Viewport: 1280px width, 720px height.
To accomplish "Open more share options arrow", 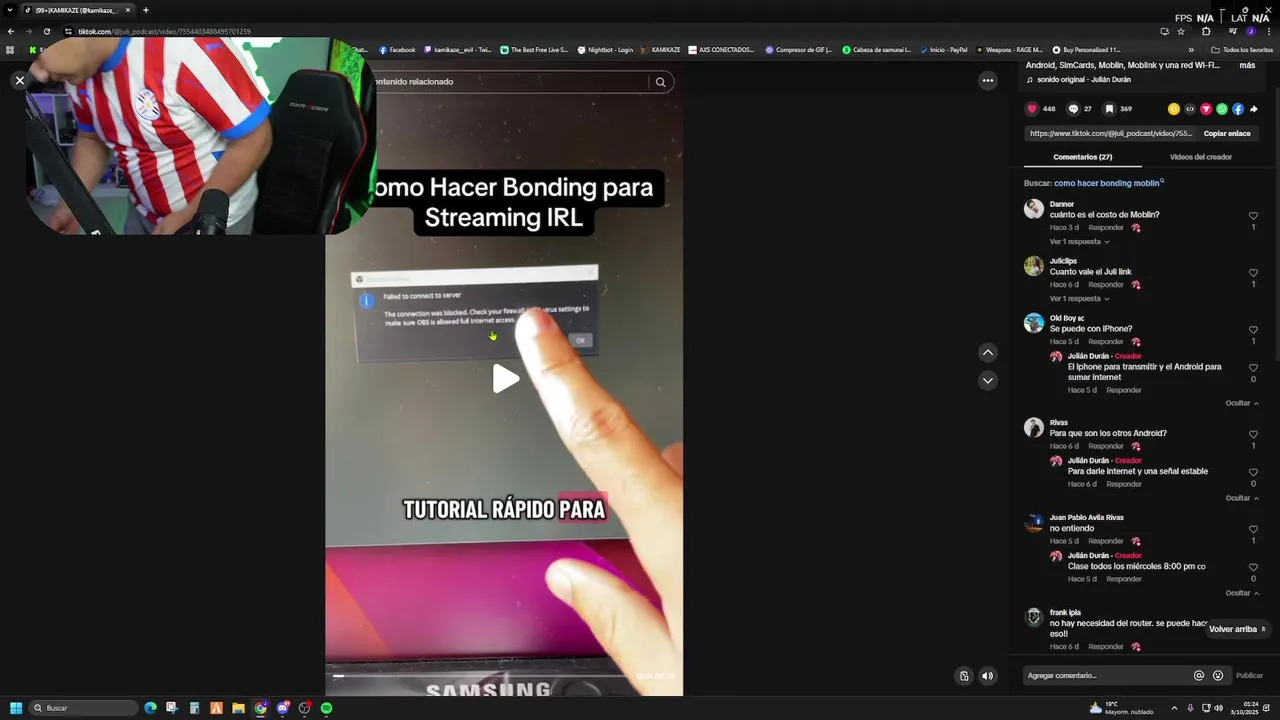I will [1254, 109].
